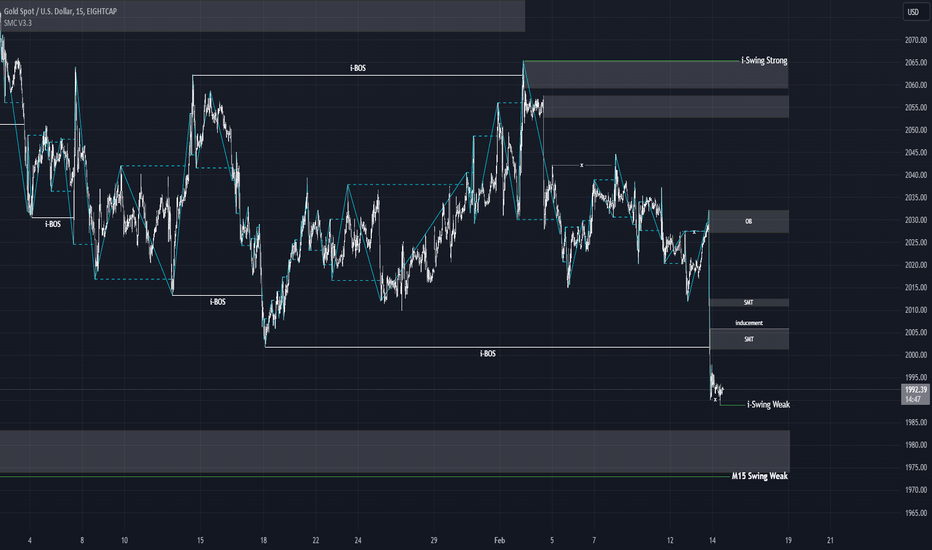Click date 24 on the time axis
Image resolution: width=932 pixels, height=550 pixels.
(x=358, y=540)
